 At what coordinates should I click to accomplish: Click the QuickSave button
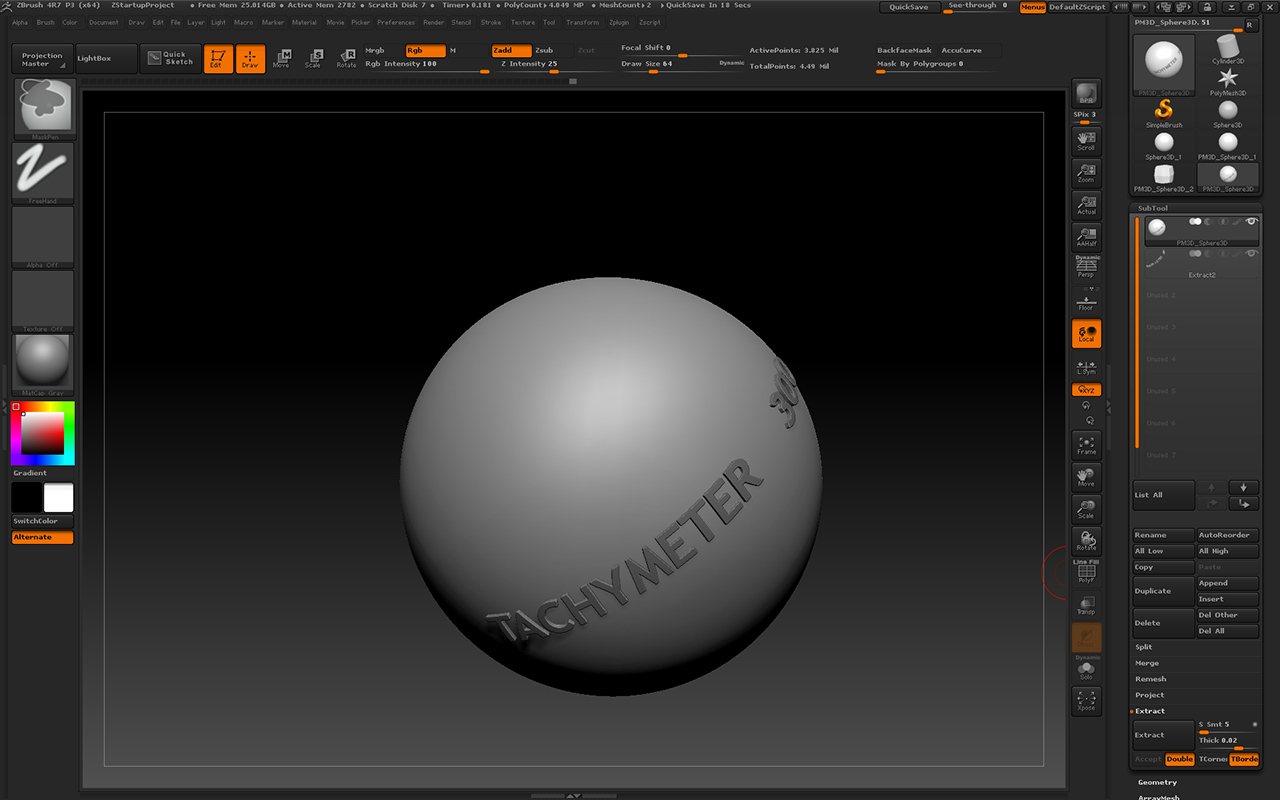pyautogui.click(x=909, y=7)
